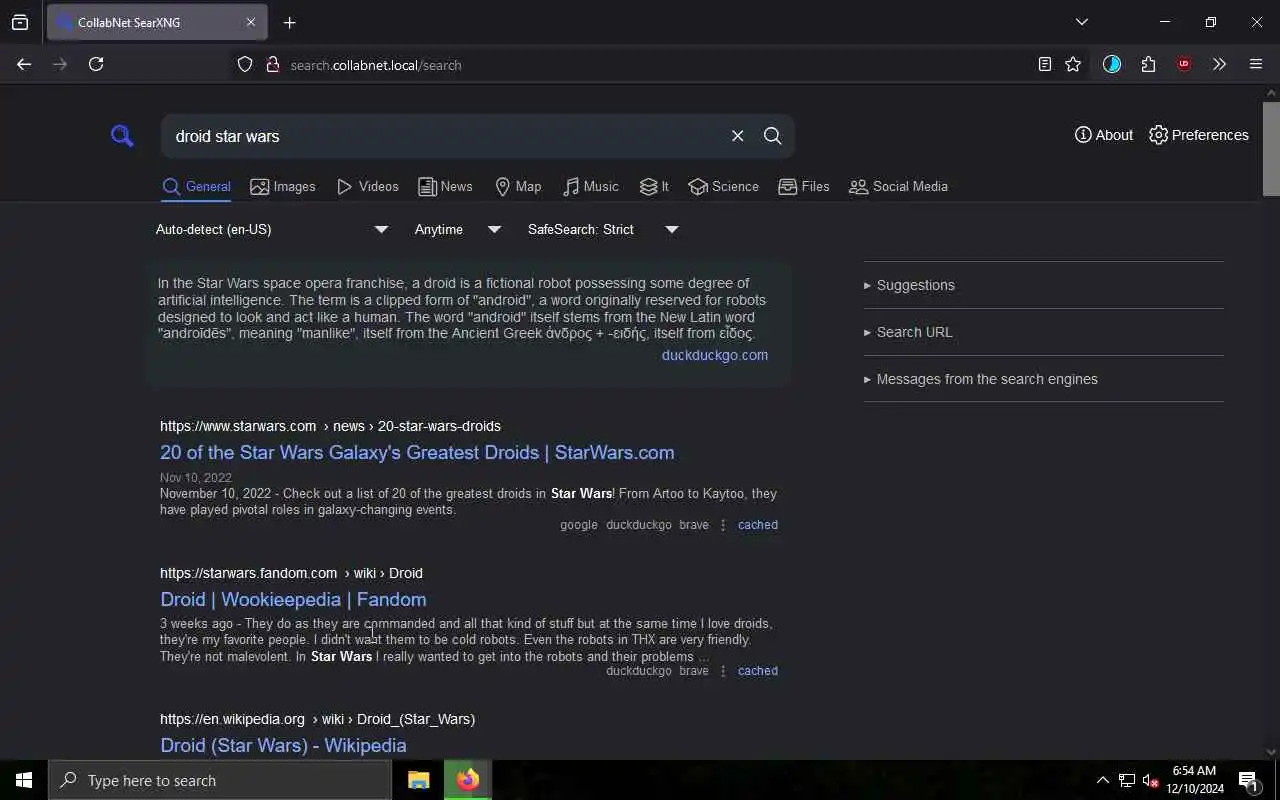Open the Anytime time range dropdown
The width and height of the screenshot is (1280, 800).
458,230
